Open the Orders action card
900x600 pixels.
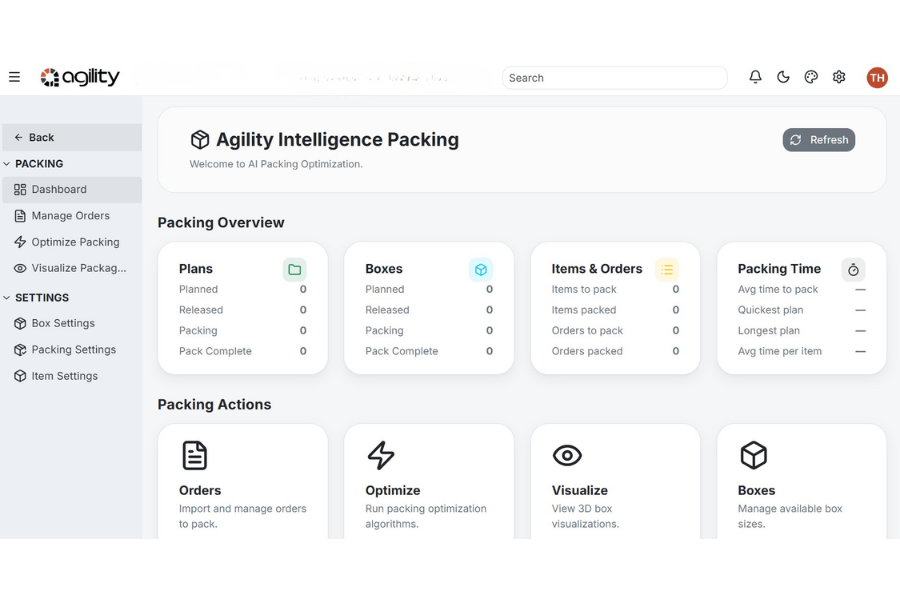tap(243, 481)
